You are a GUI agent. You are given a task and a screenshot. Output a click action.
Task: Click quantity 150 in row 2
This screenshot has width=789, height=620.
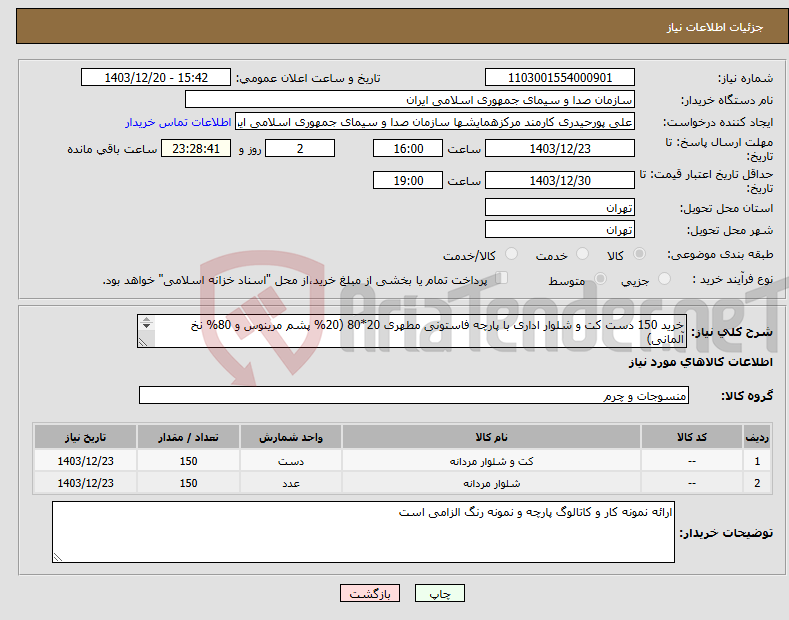point(188,483)
